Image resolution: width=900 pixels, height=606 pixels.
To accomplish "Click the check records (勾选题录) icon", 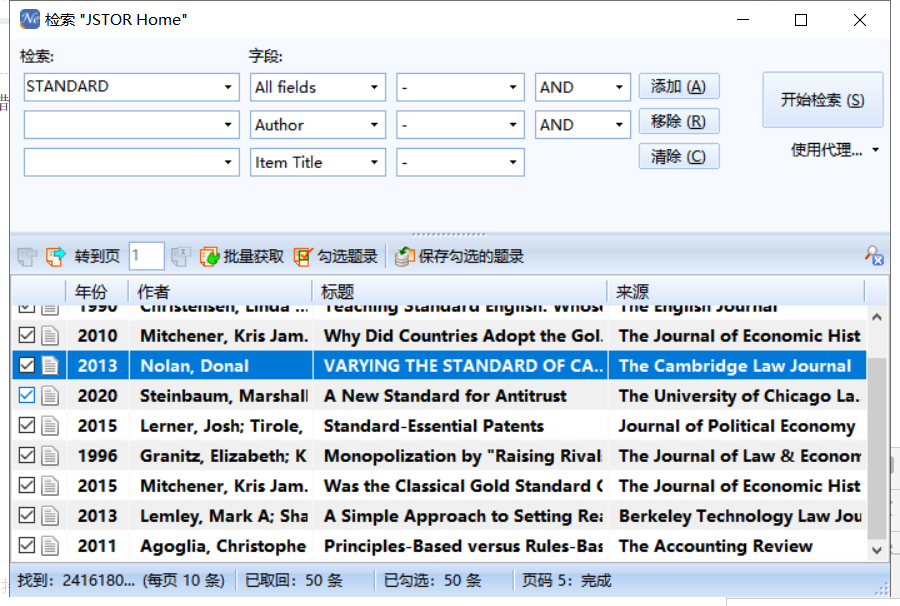I will [304, 257].
